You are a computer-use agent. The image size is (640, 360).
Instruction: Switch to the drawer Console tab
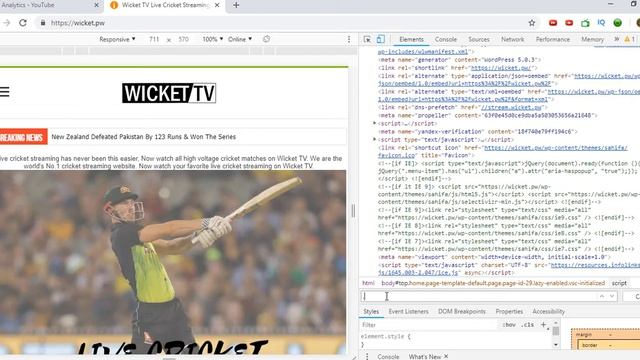pos(388,356)
